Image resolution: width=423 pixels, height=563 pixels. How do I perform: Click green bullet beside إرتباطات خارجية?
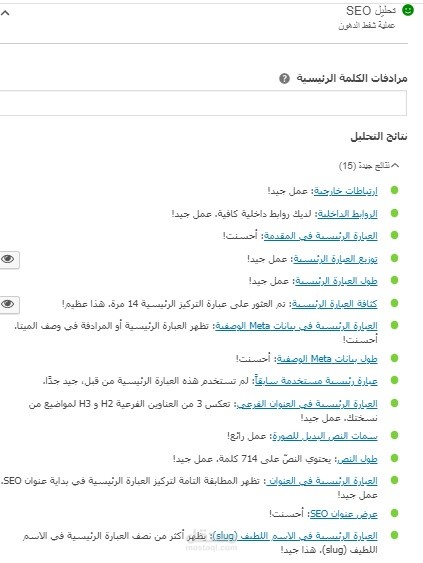click(394, 190)
